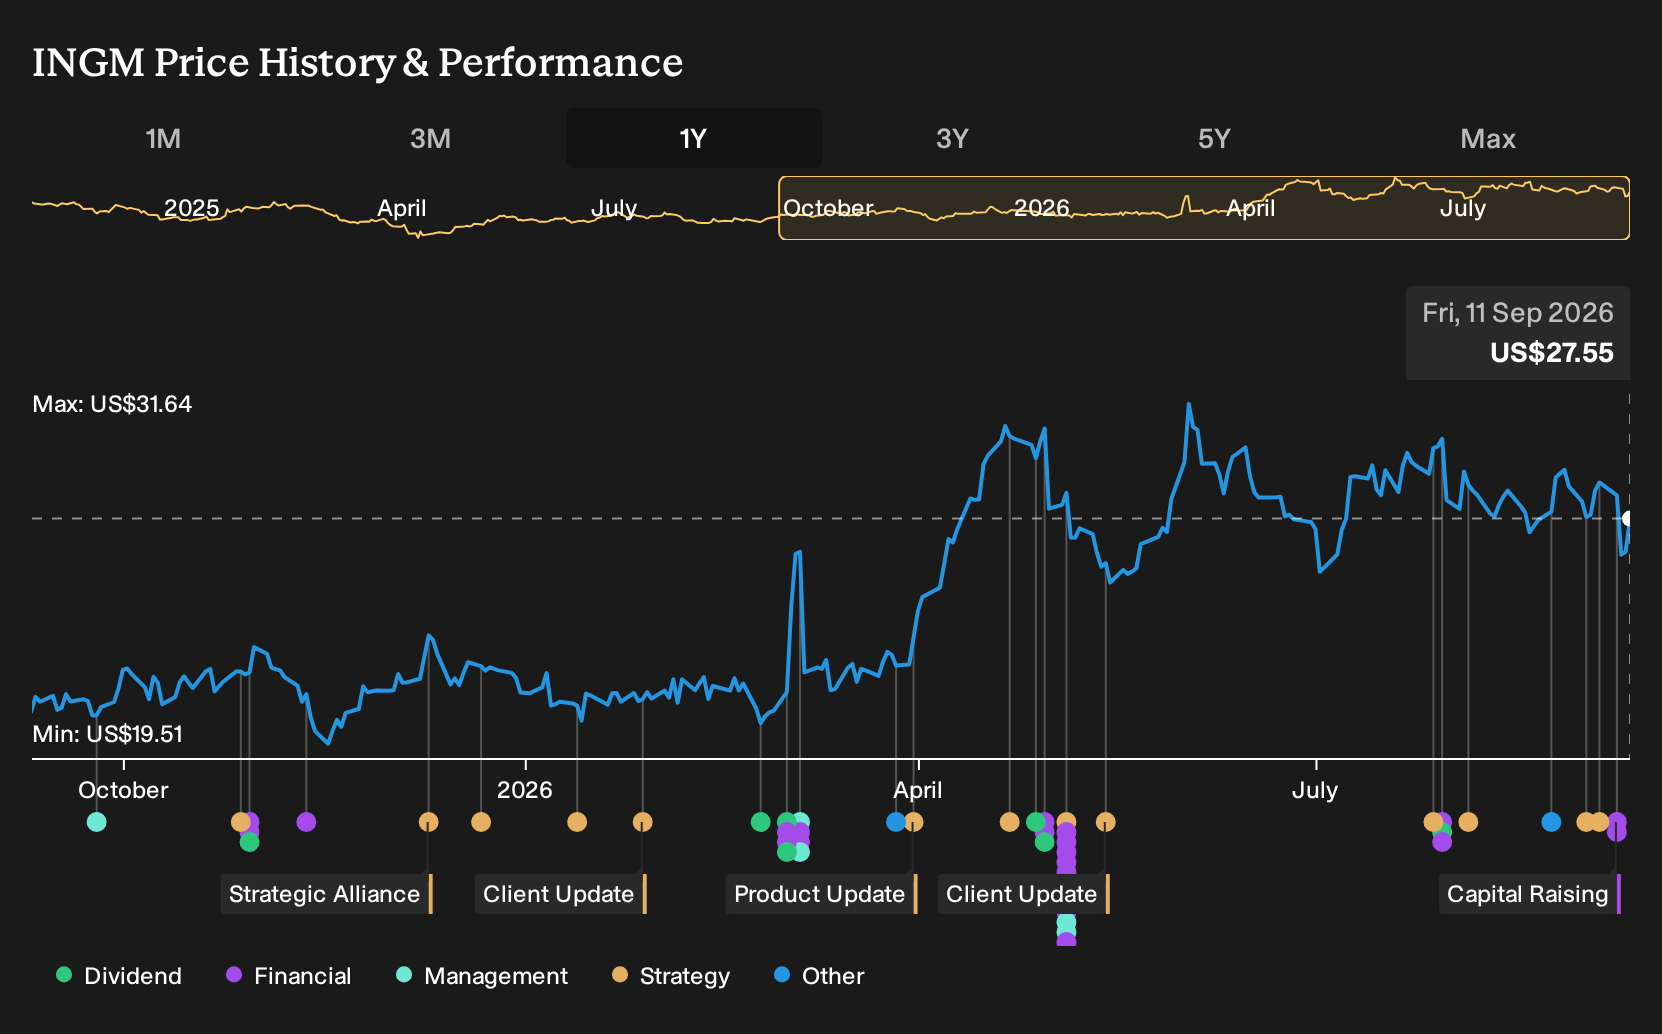Image resolution: width=1662 pixels, height=1034 pixels.
Task: Open the Client Update label after Strategic Alliance
Action: coord(560,894)
